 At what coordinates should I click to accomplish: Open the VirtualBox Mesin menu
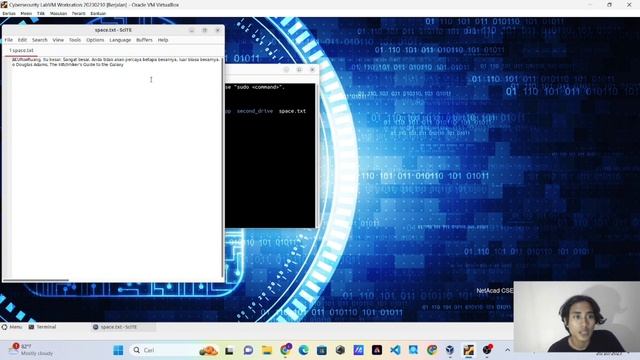click(26, 13)
